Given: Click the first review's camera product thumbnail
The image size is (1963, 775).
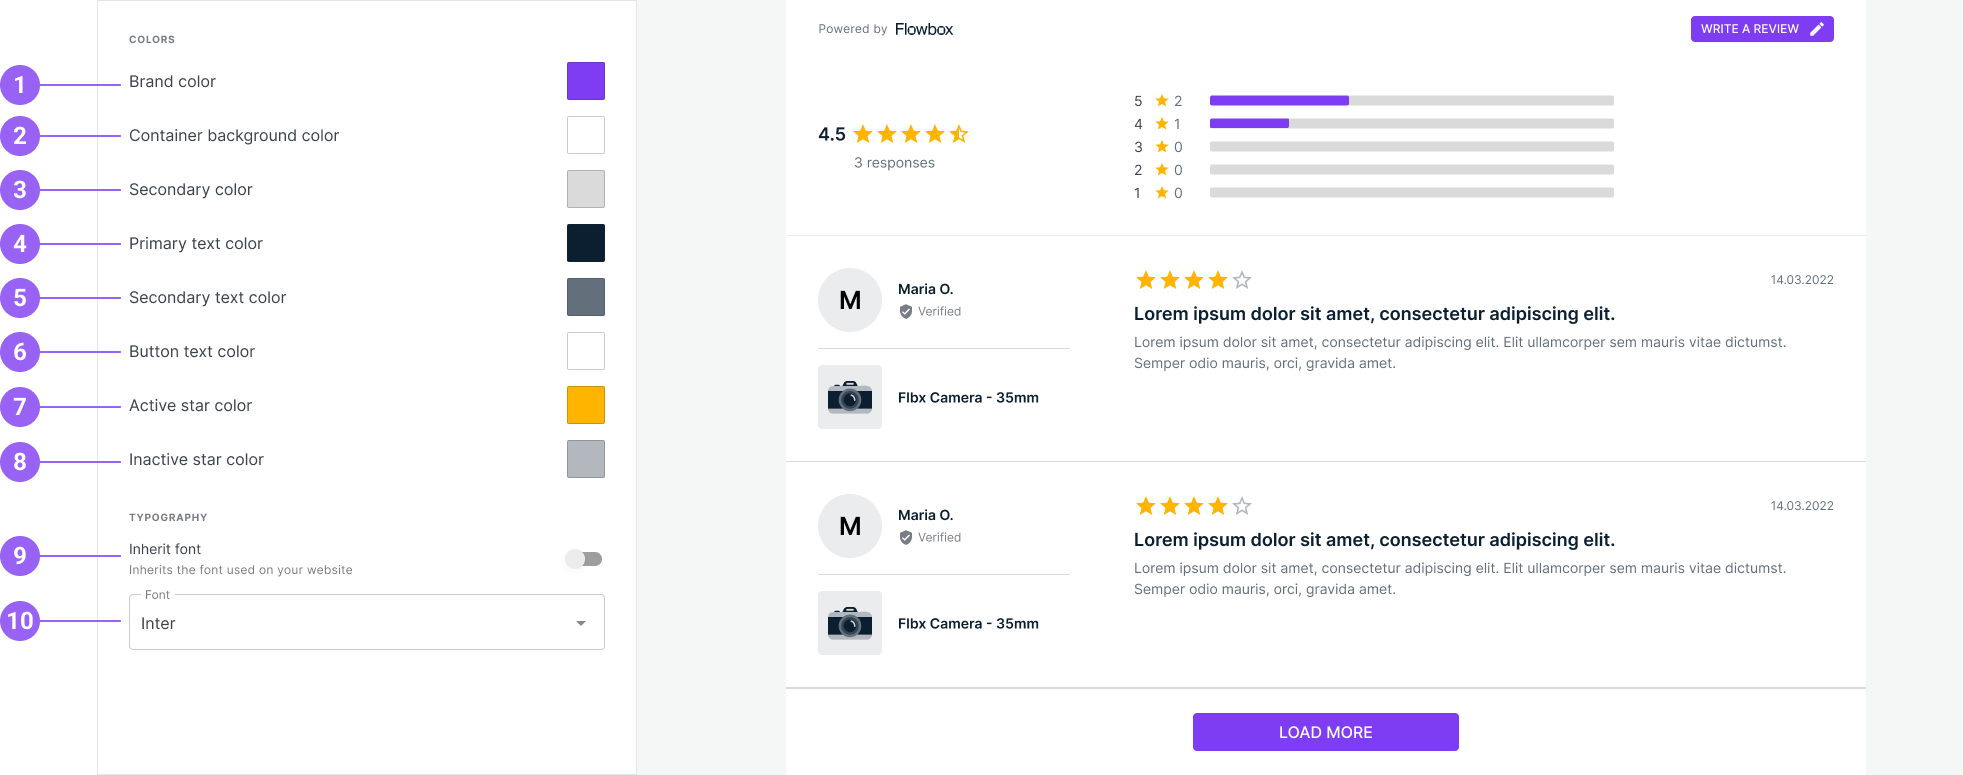Looking at the screenshot, I should pos(850,397).
